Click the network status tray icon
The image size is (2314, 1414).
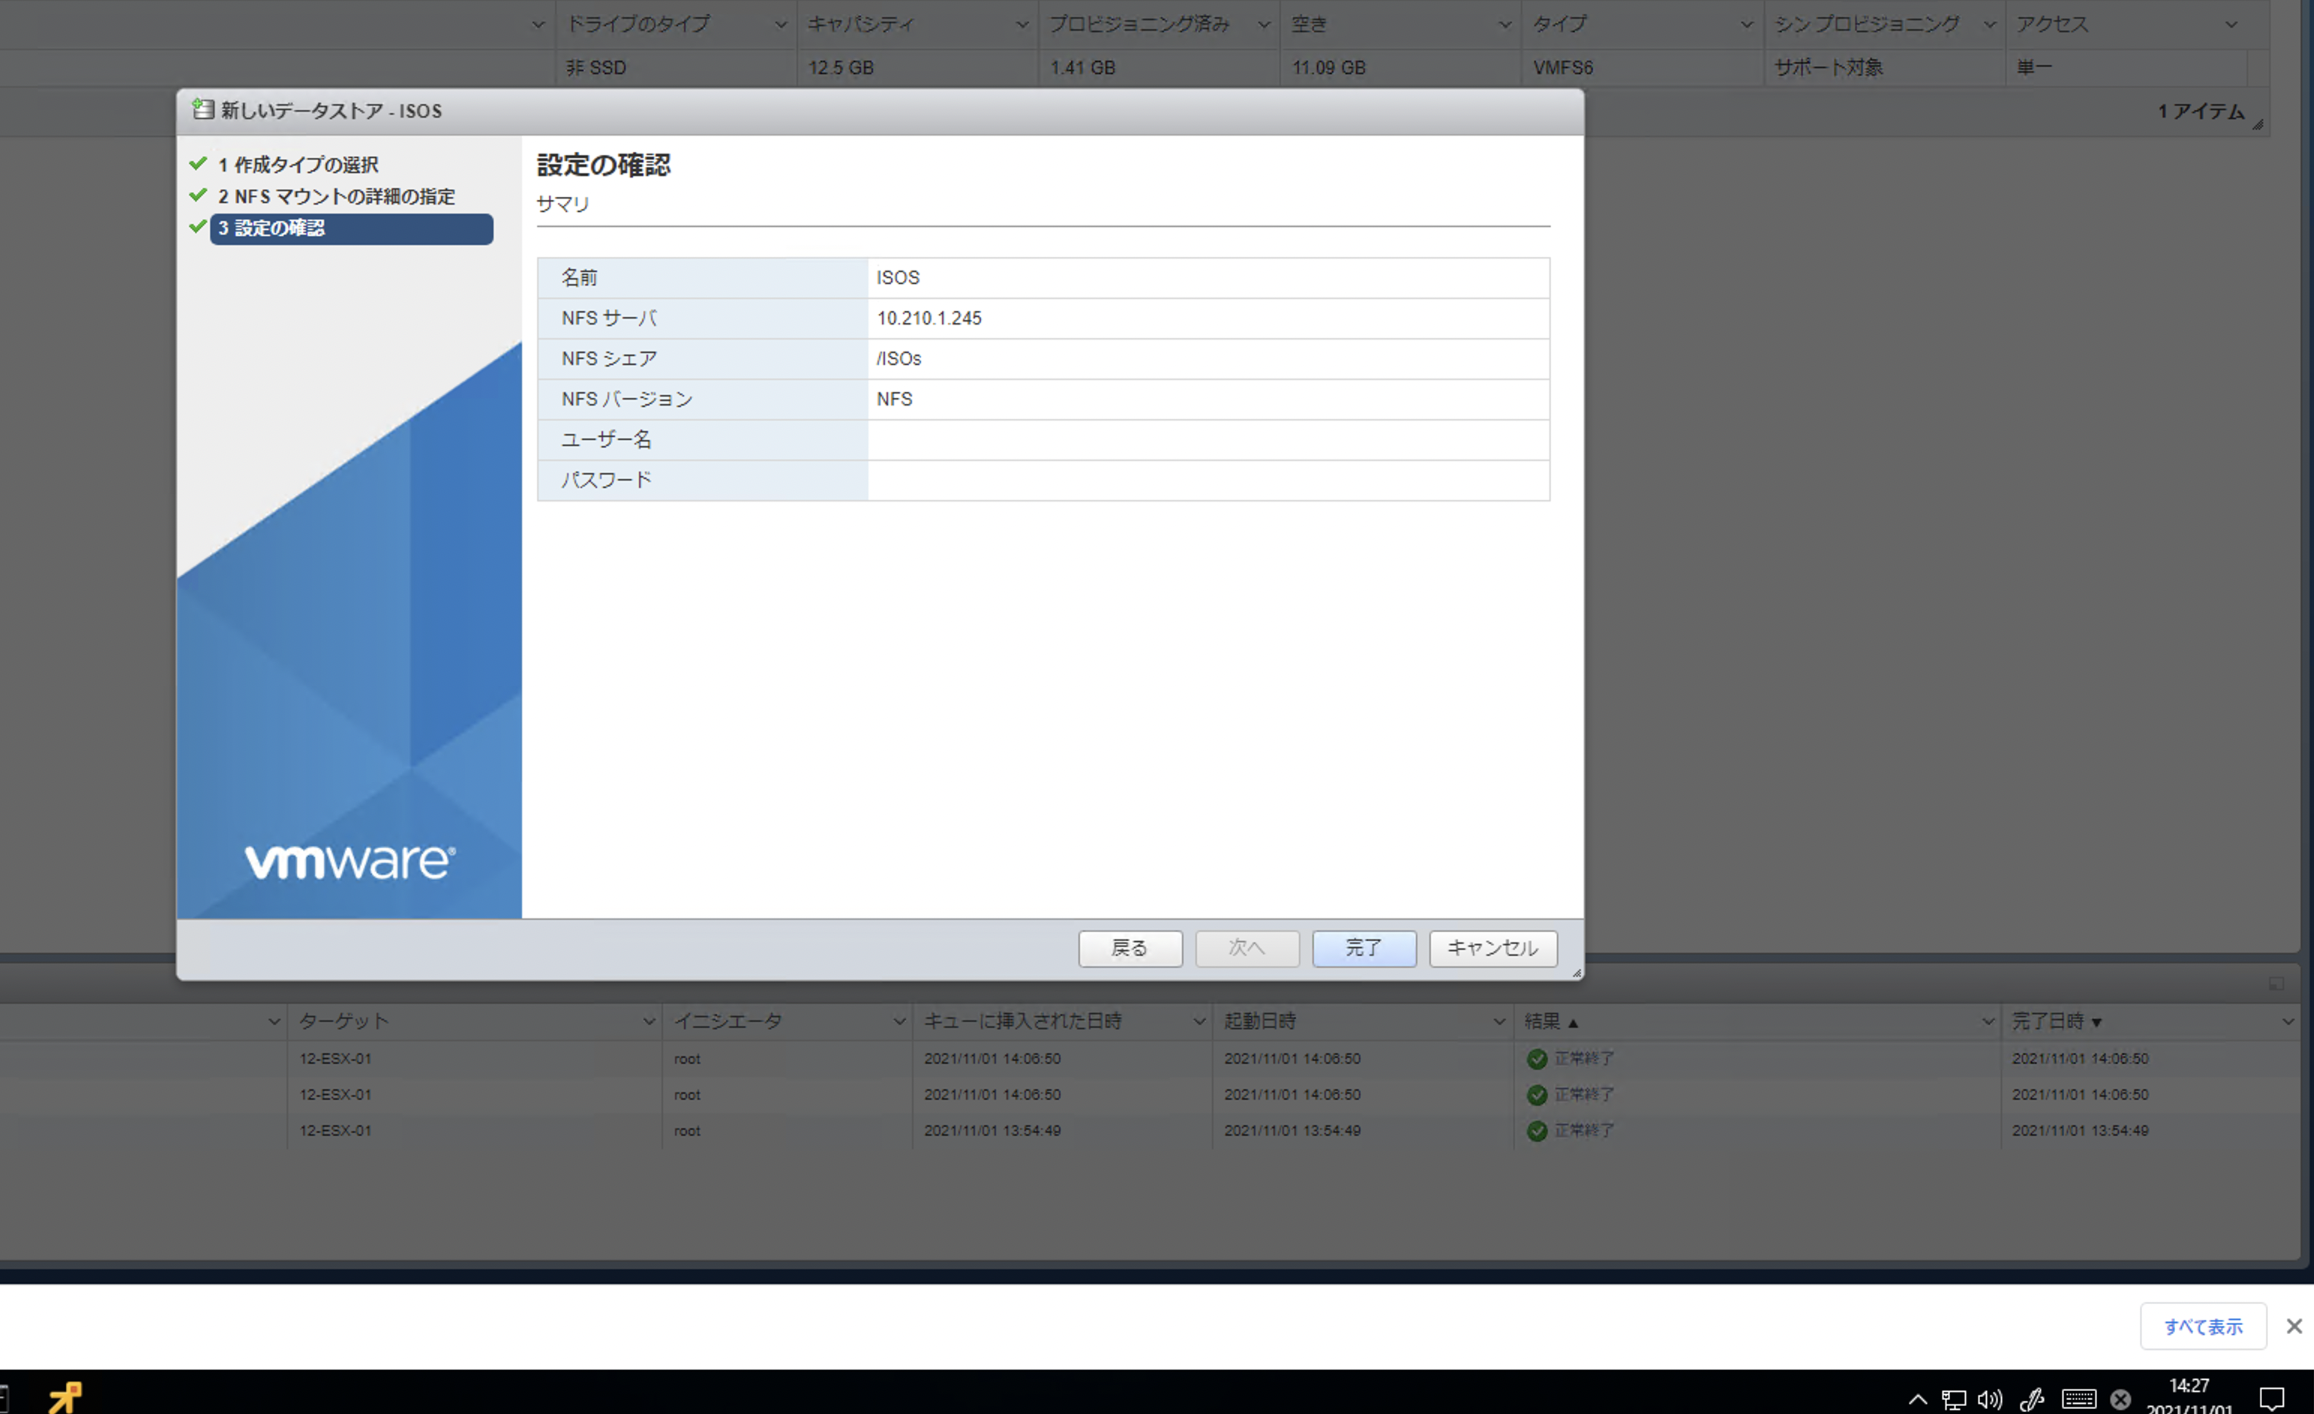pyautogui.click(x=1953, y=1399)
